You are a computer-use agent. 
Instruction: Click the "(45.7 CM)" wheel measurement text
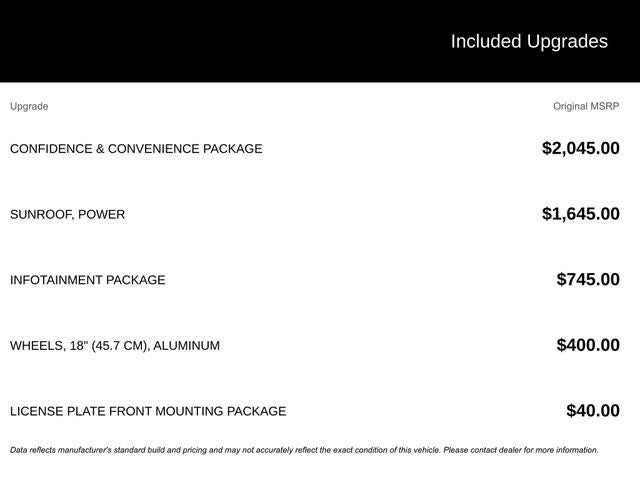pos(119,346)
